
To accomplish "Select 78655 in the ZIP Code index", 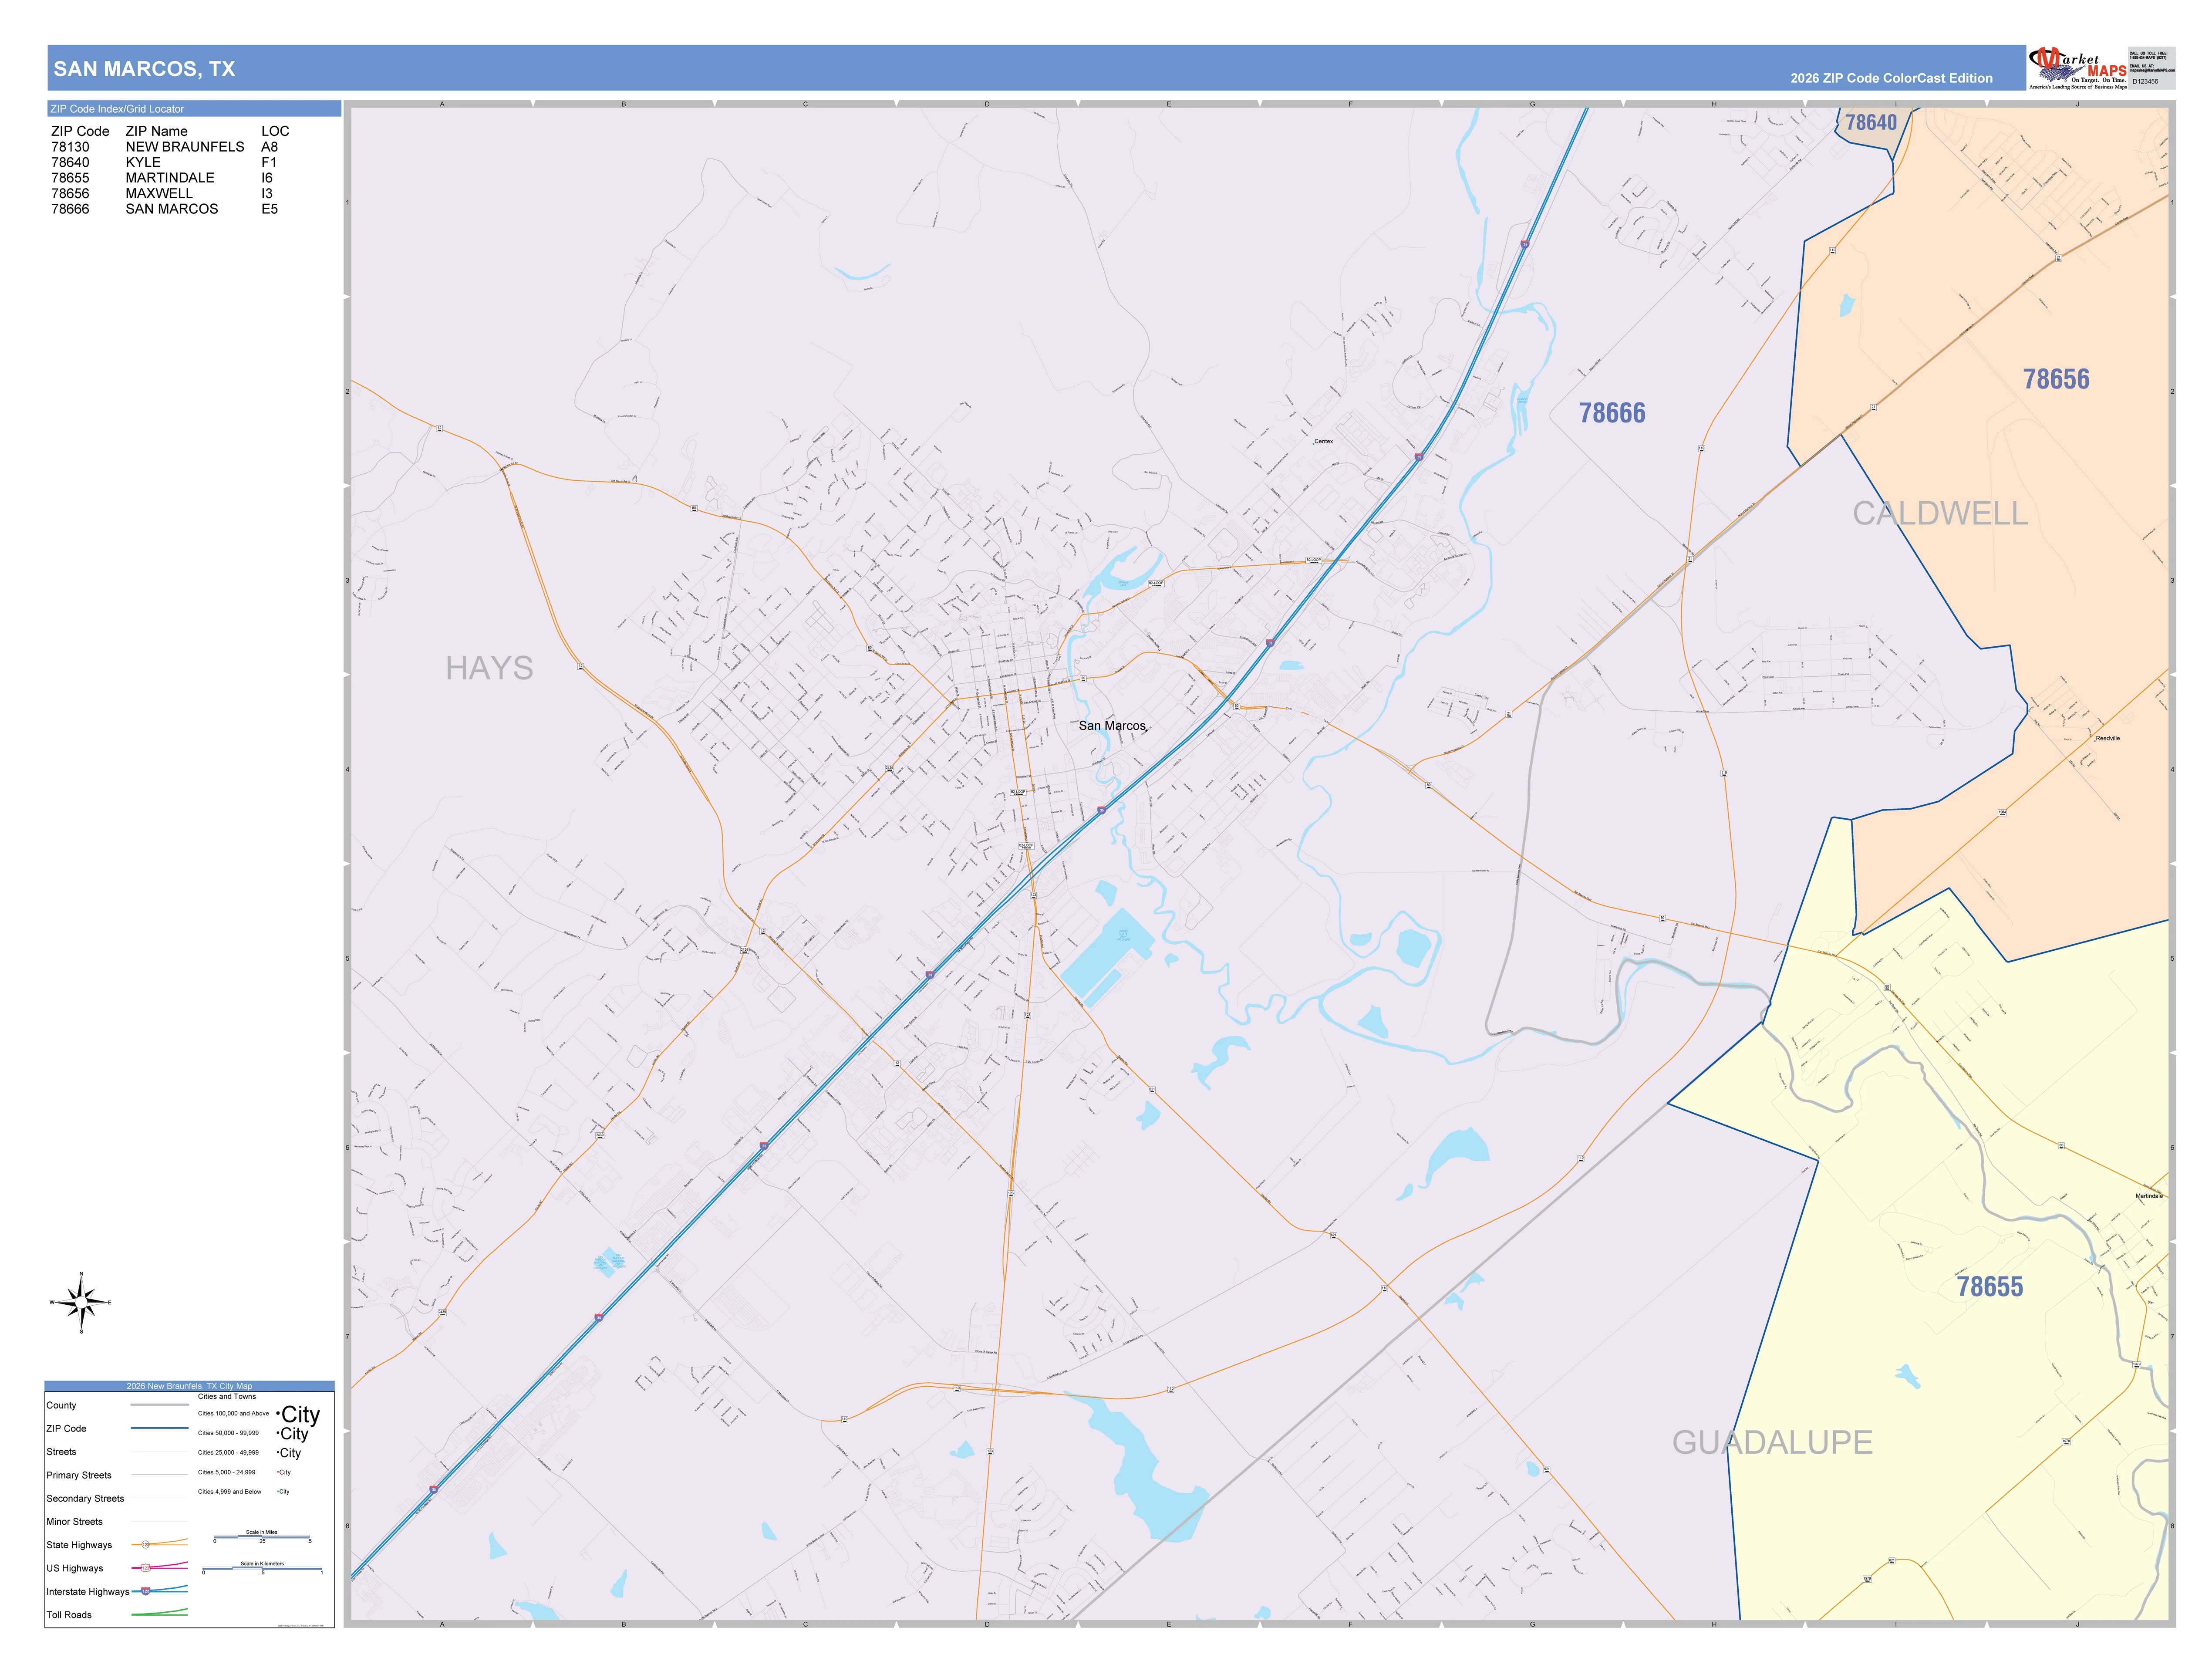I will coord(70,178).
